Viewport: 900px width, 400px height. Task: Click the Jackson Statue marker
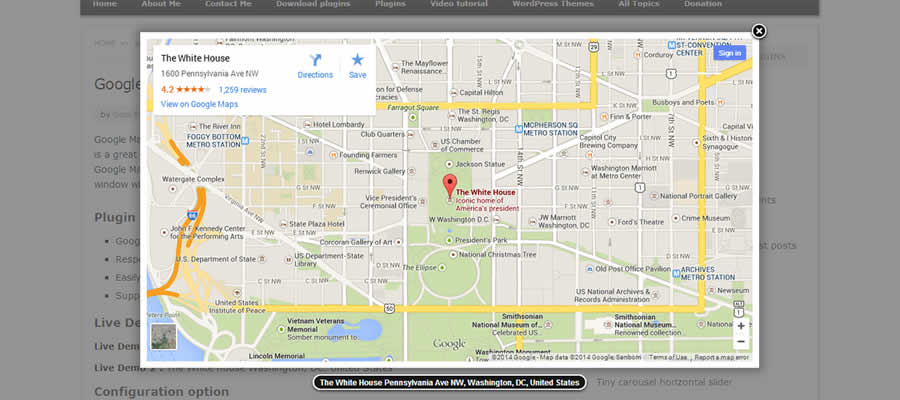(449, 164)
